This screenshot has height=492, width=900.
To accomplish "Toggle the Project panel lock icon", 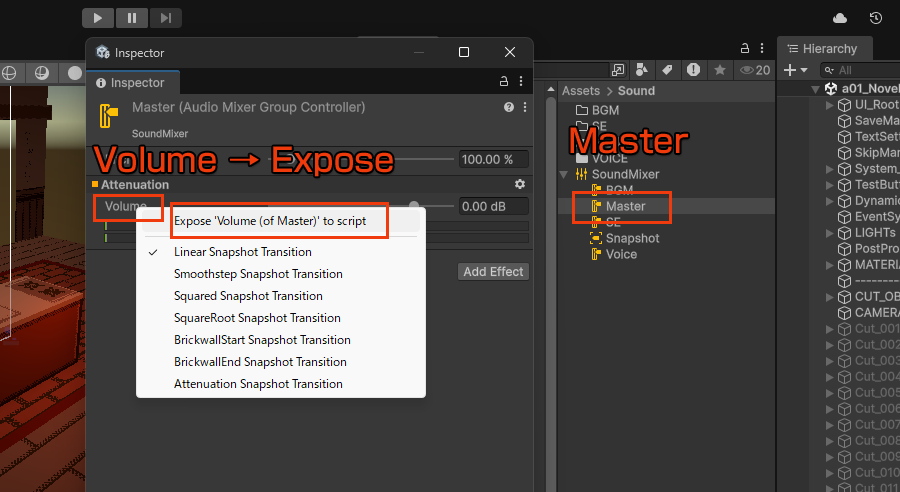I will pos(744,47).
